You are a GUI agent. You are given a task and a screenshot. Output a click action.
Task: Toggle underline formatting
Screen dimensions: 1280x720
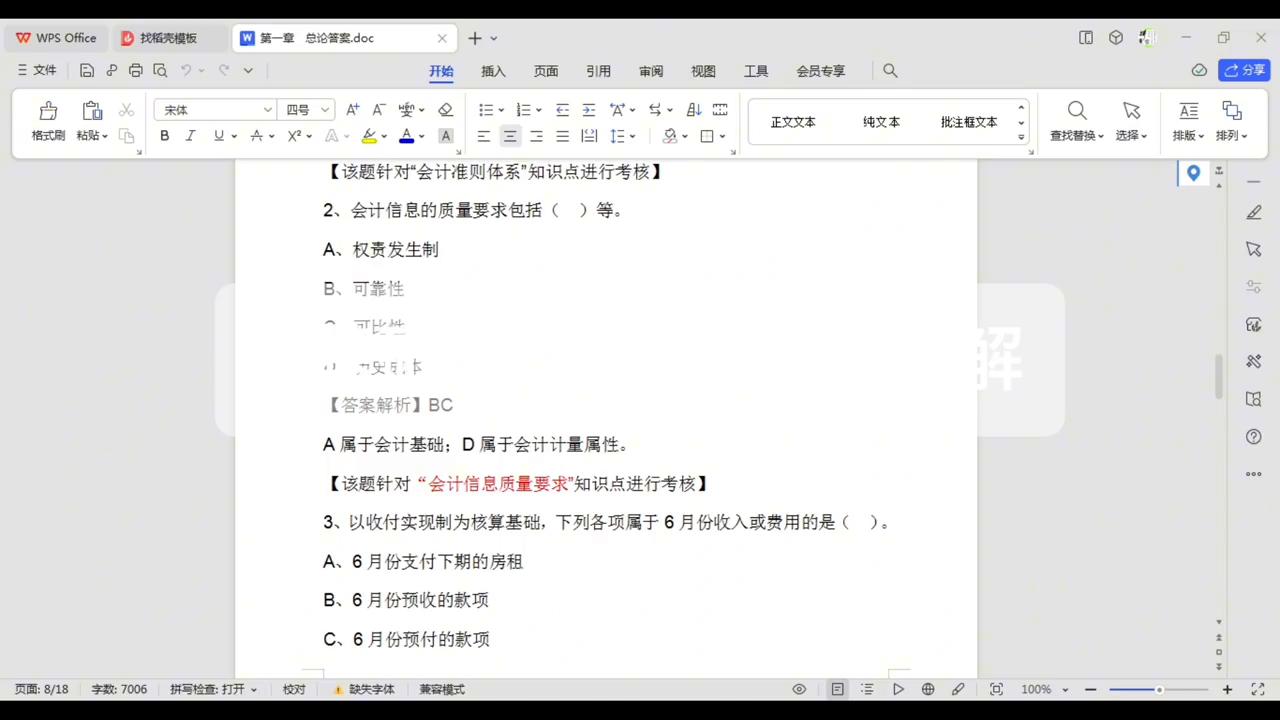click(x=218, y=136)
